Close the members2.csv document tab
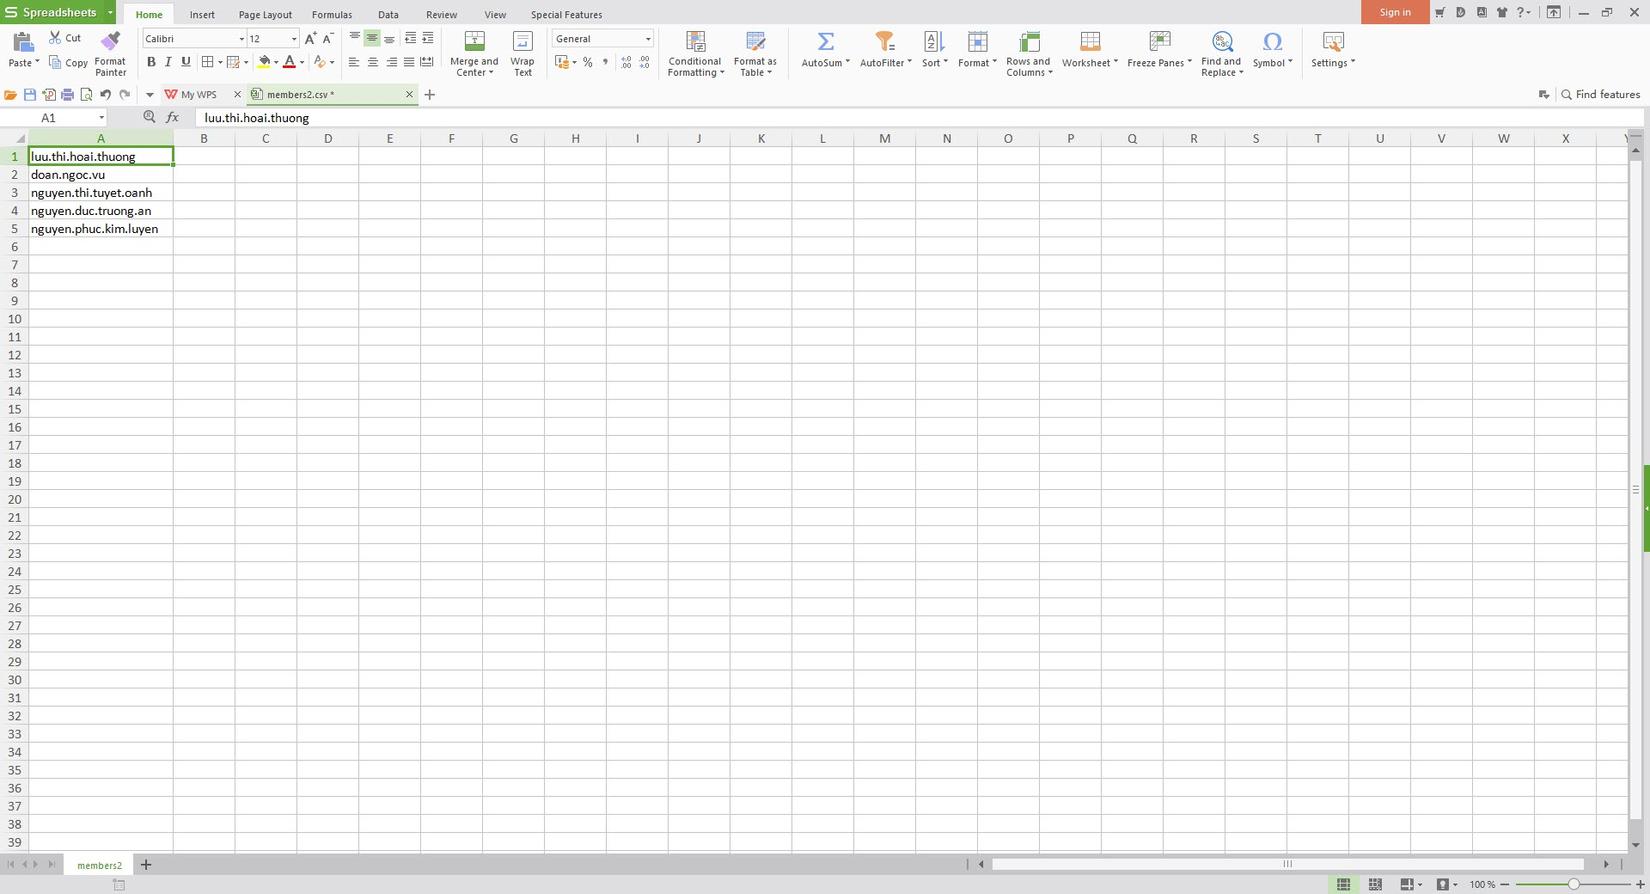The height and width of the screenshot is (894, 1650). point(409,95)
